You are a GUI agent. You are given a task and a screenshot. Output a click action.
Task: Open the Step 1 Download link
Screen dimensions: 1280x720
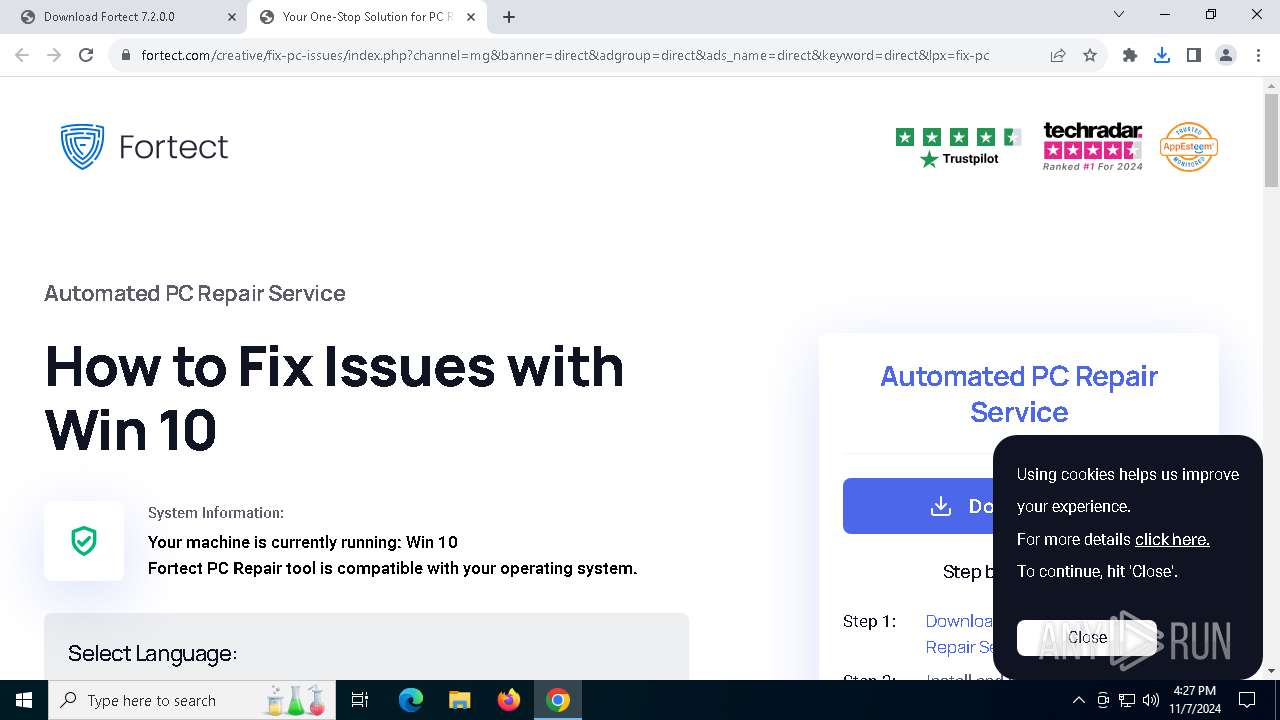(x=959, y=634)
